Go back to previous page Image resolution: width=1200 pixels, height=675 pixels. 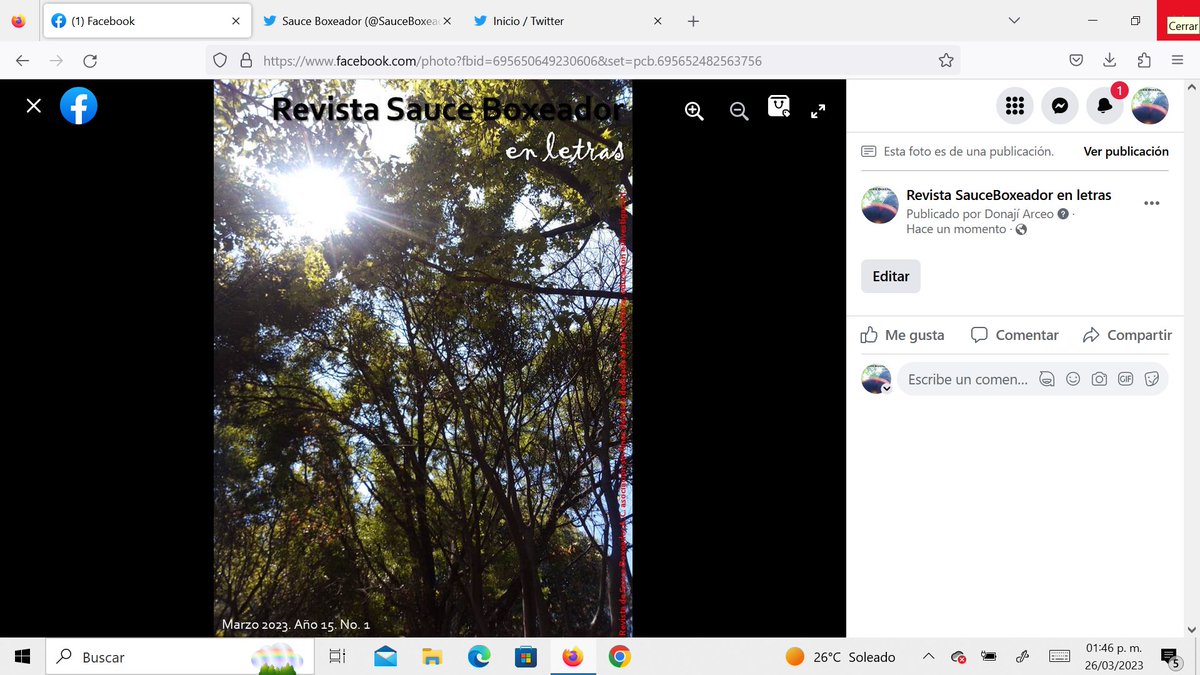tap(23, 61)
